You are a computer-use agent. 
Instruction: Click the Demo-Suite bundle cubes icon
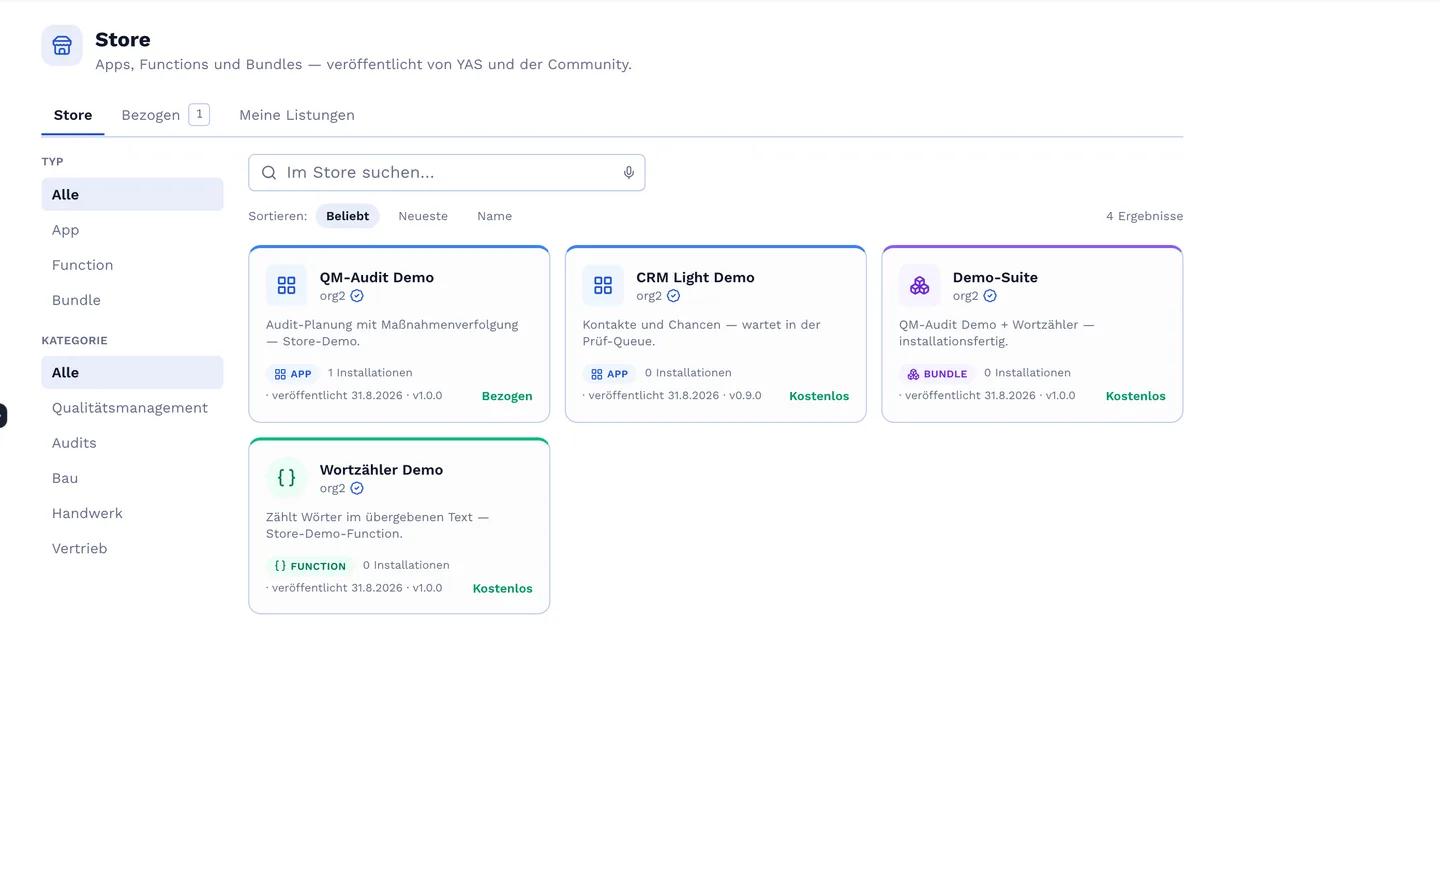(x=920, y=285)
